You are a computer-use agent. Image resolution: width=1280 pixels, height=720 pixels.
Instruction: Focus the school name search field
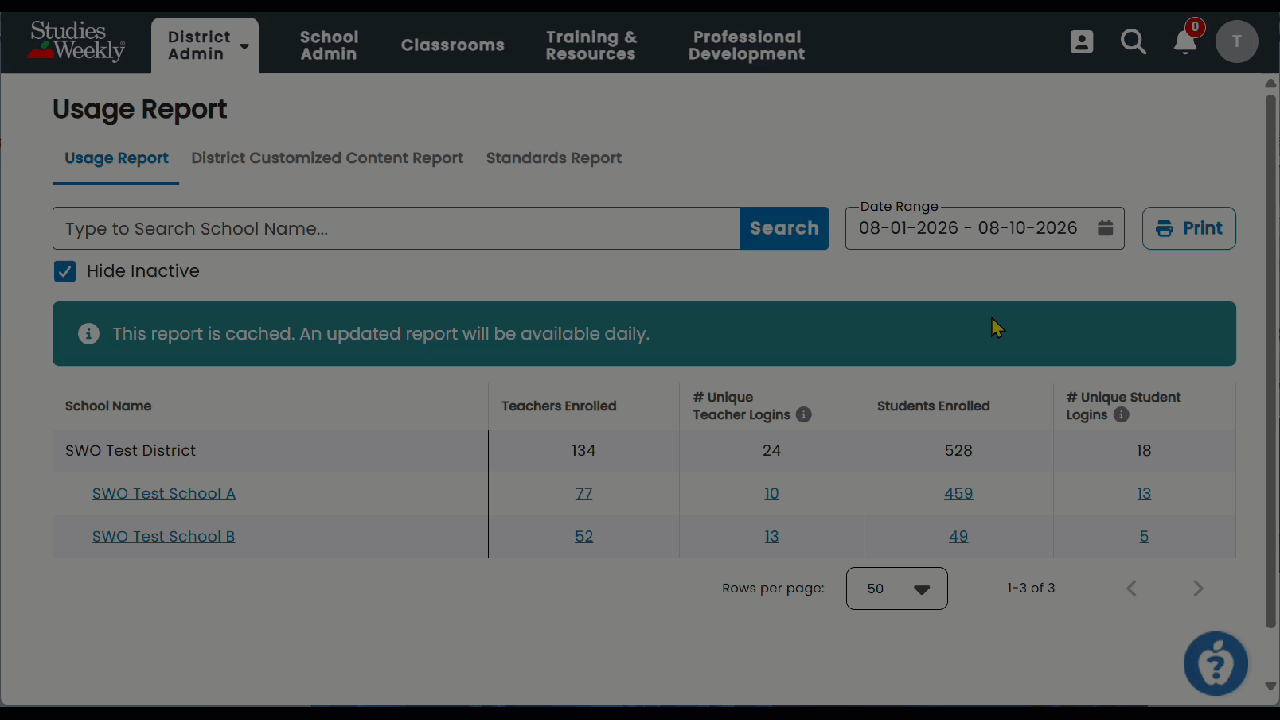[x=396, y=229]
